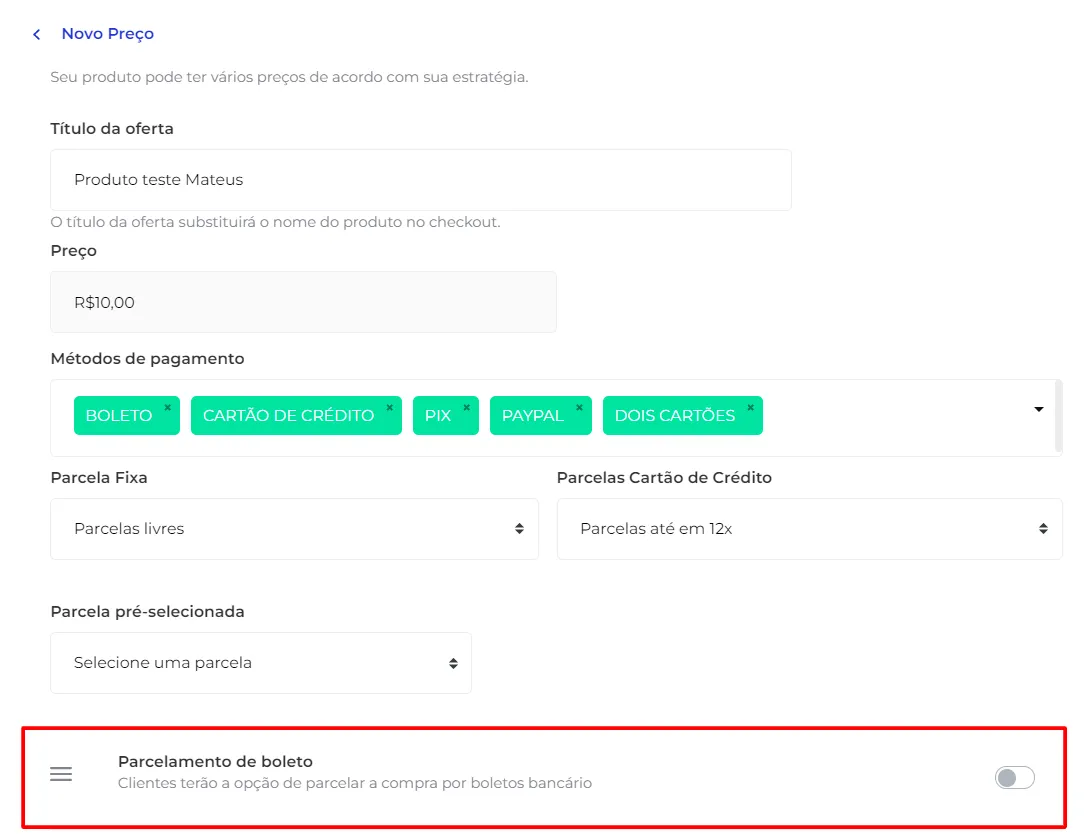This screenshot has height=838, width=1090.
Task: Remove the BOLETO payment tag
Action: point(168,408)
